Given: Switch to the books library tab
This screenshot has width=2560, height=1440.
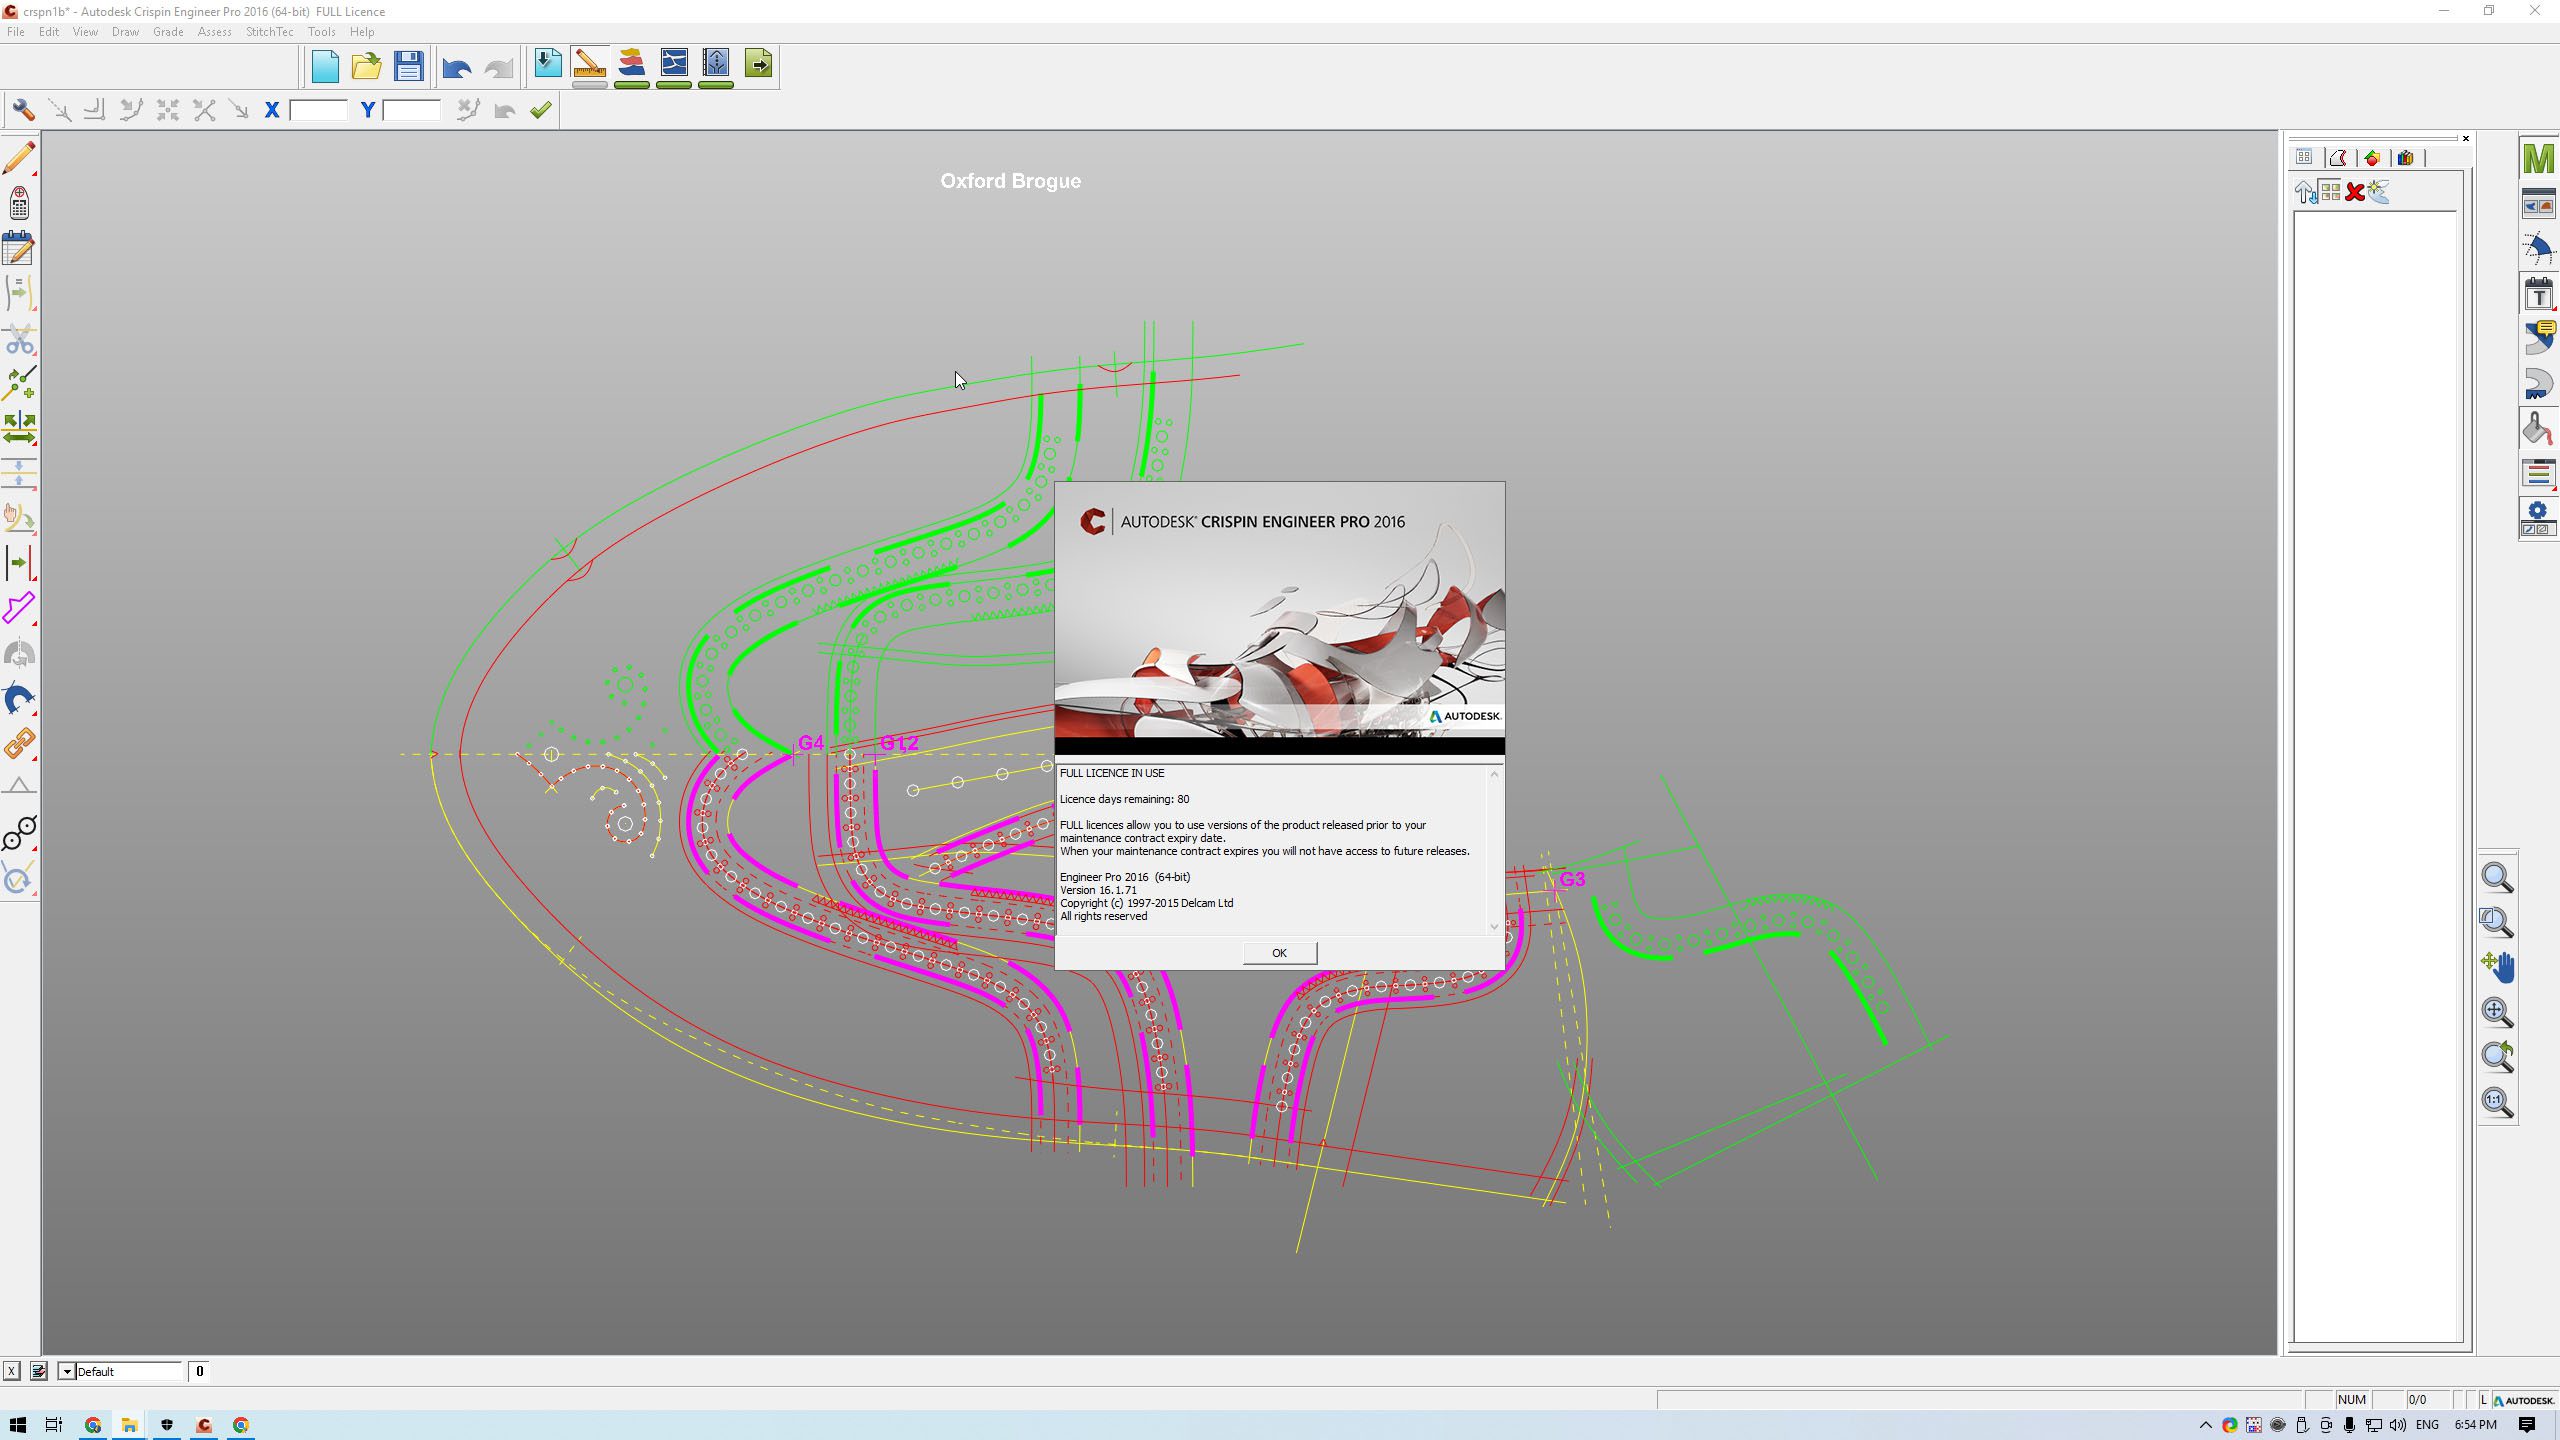Looking at the screenshot, I should [2405, 158].
